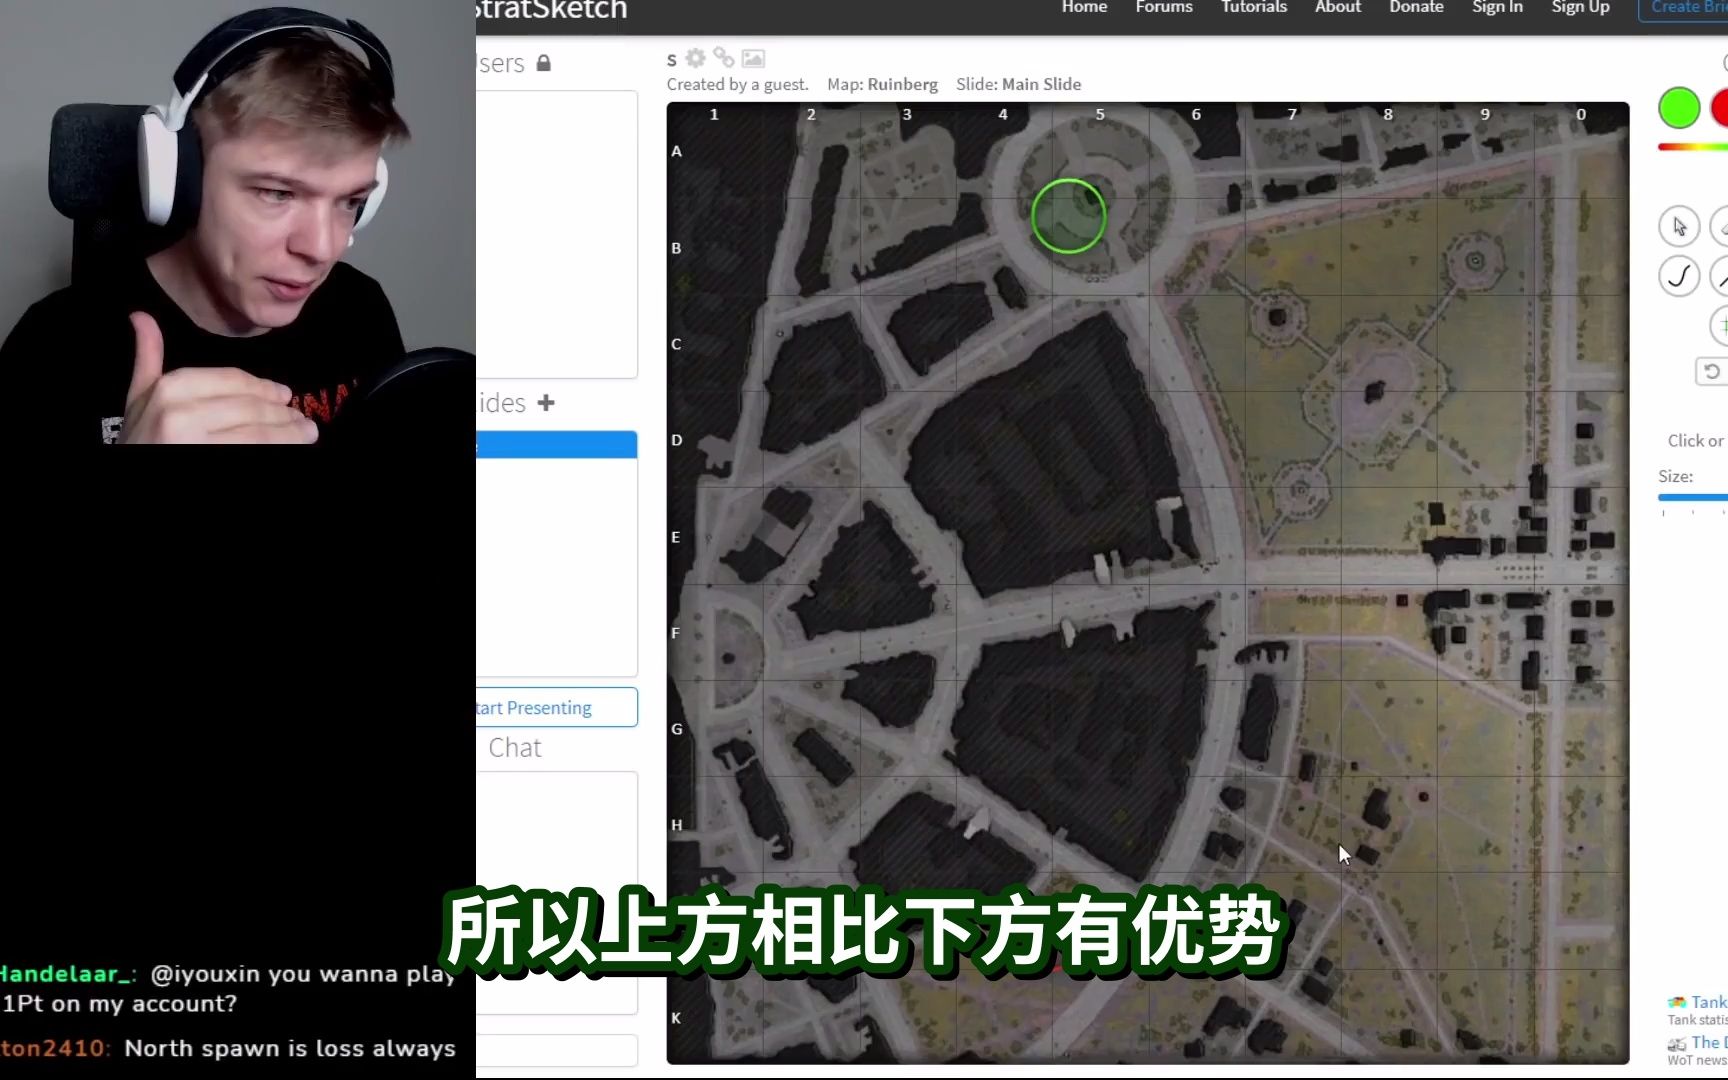Viewport: 1728px width, 1080px height.
Task: Click Sign Up link
Action: point(1580,8)
